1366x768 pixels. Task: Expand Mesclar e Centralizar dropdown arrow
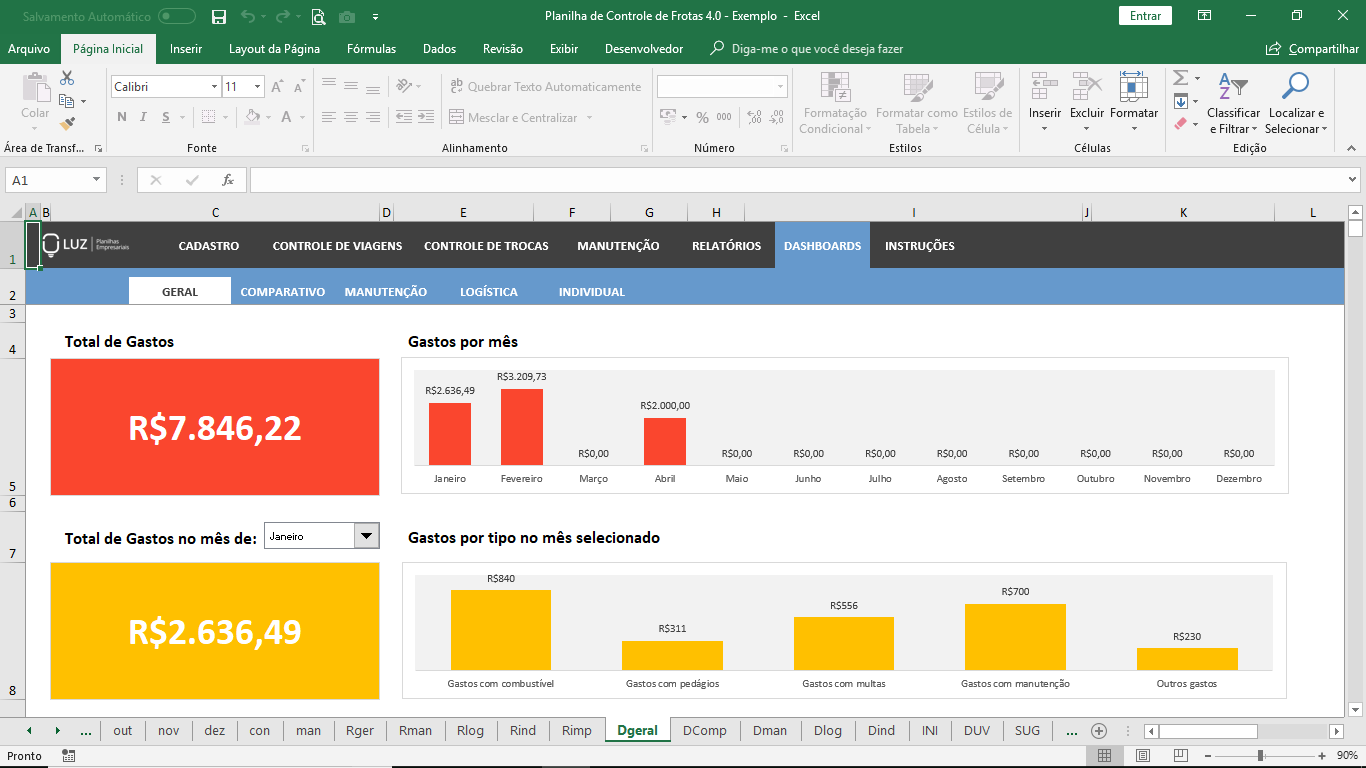click(x=589, y=117)
